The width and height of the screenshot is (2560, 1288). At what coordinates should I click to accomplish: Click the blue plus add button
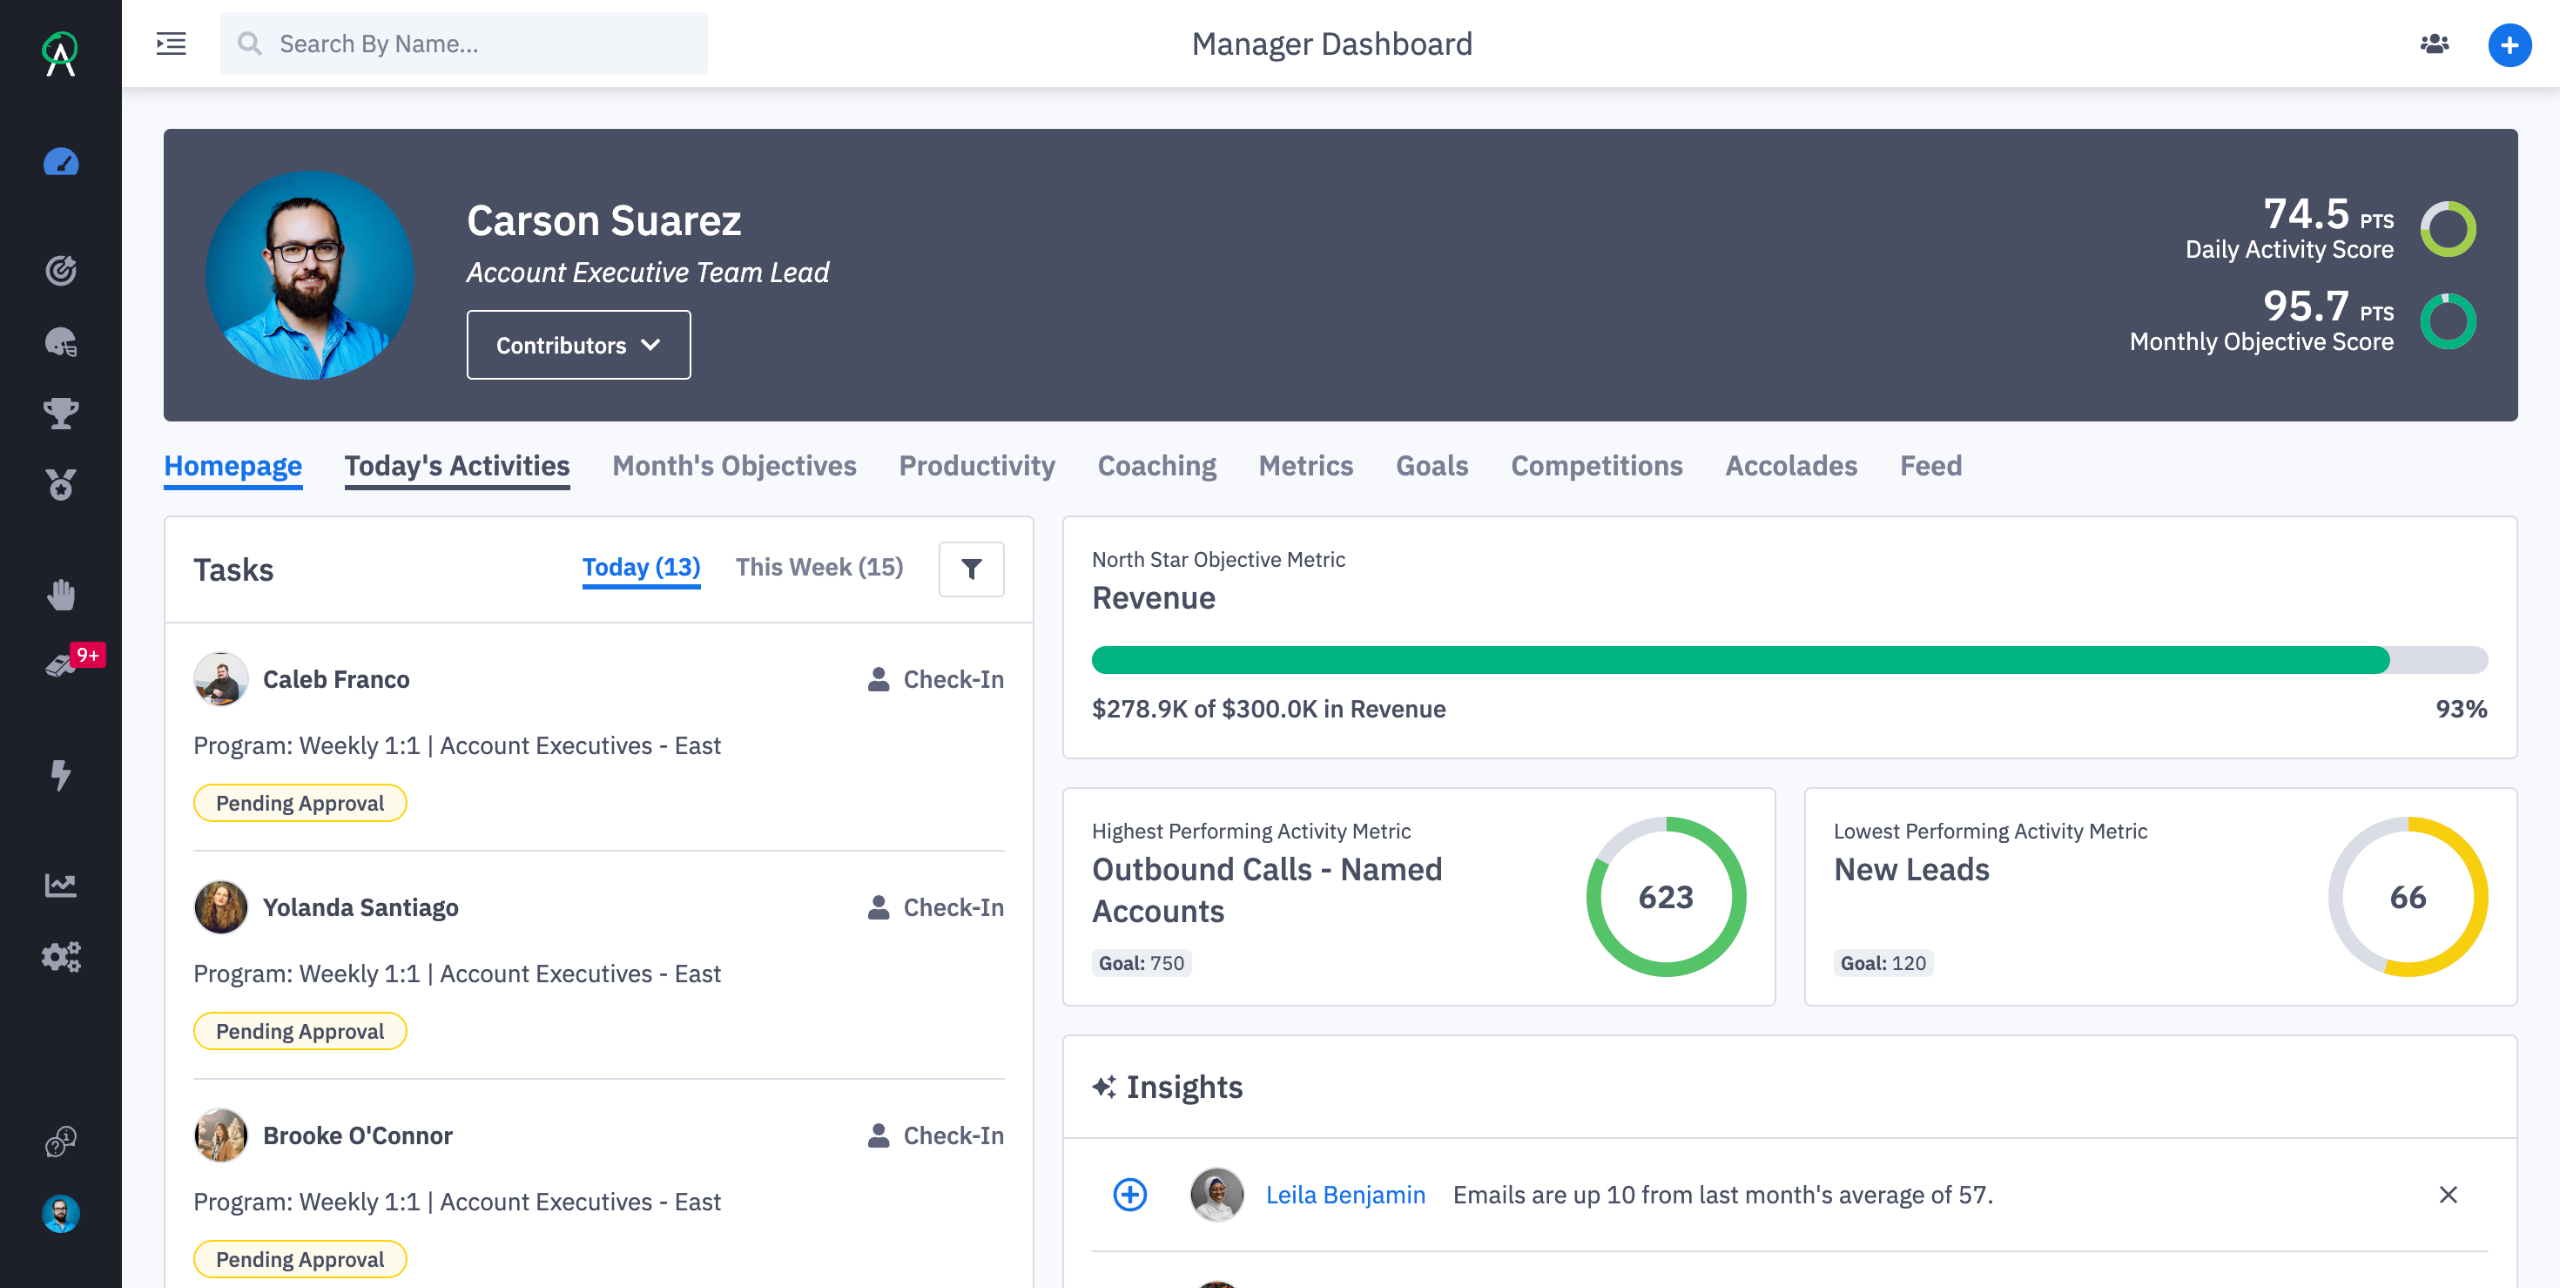[x=2509, y=45]
